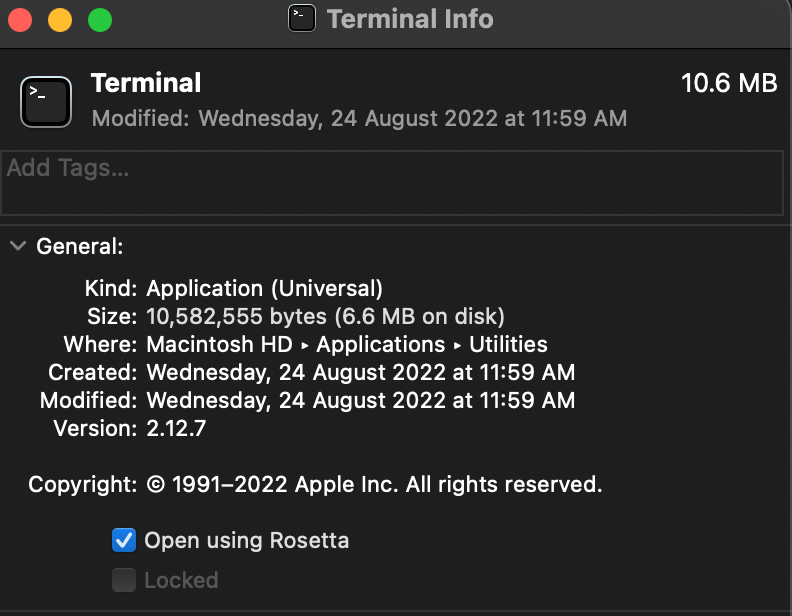
Task: Collapse the General section chevron
Action: click(x=18, y=246)
